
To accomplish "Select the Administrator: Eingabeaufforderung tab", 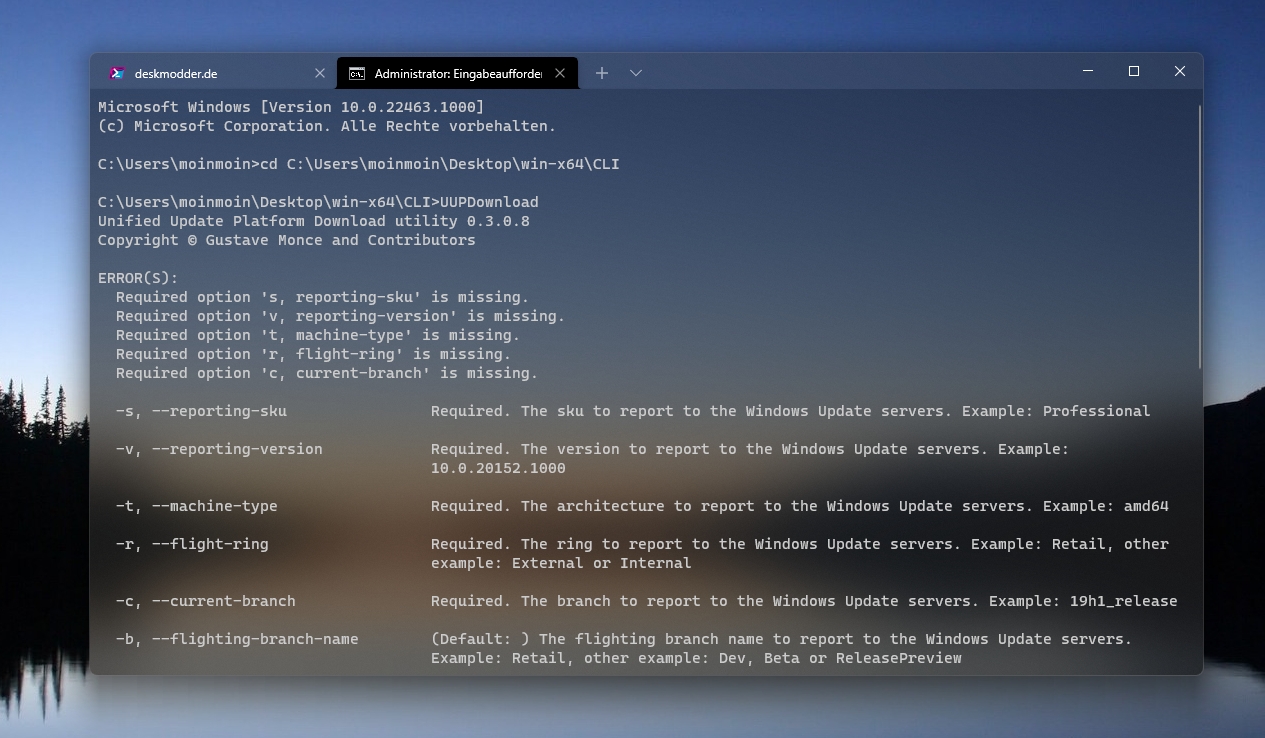I will pyautogui.click(x=450, y=73).
